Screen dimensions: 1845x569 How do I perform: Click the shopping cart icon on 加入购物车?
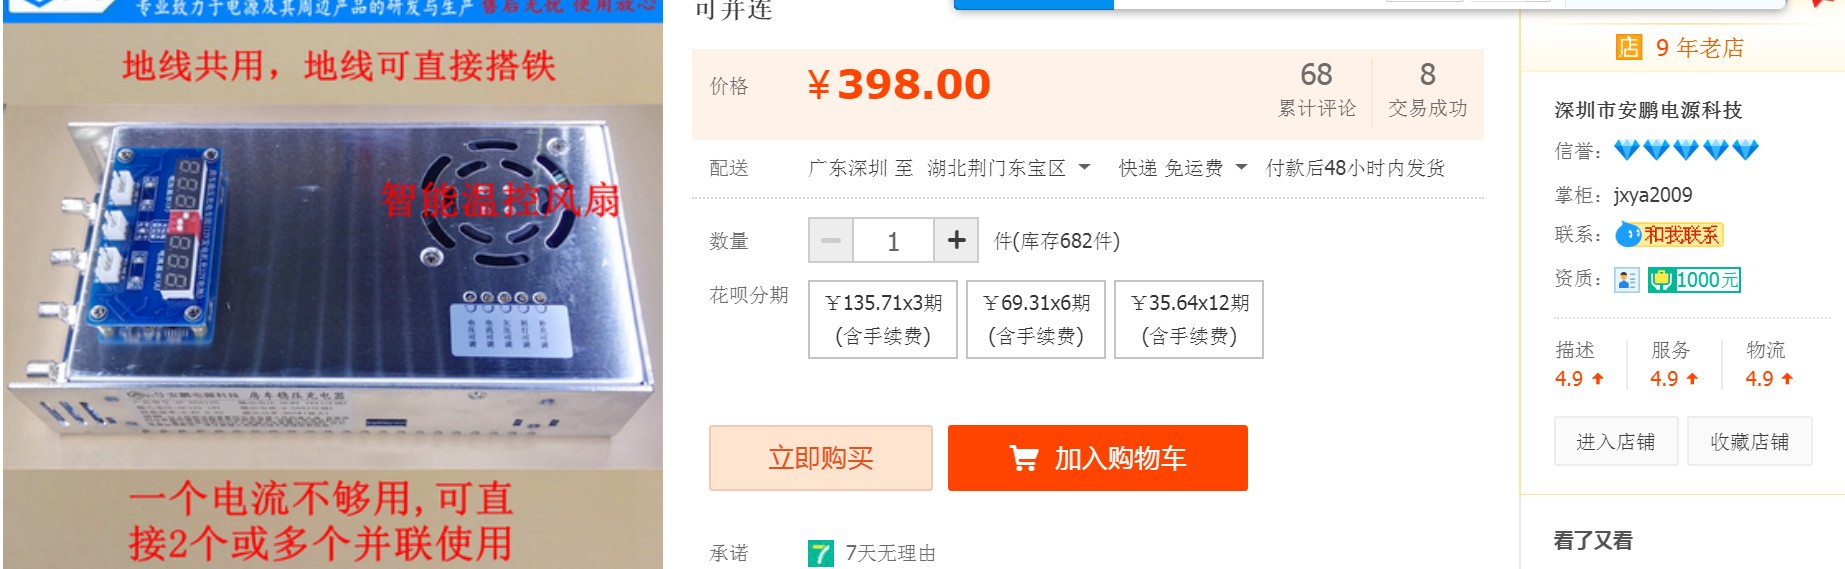click(1024, 458)
